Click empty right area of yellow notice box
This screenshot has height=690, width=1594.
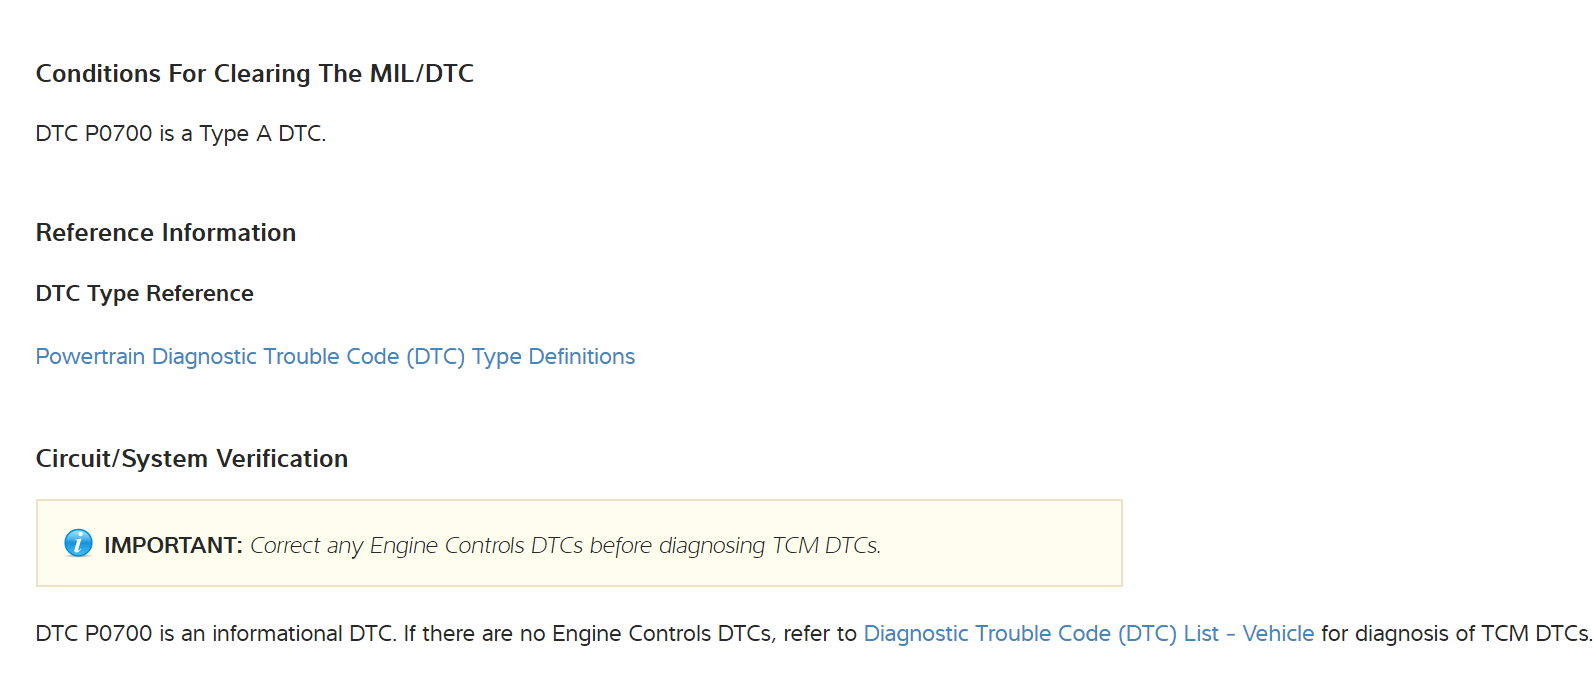click(1000, 544)
